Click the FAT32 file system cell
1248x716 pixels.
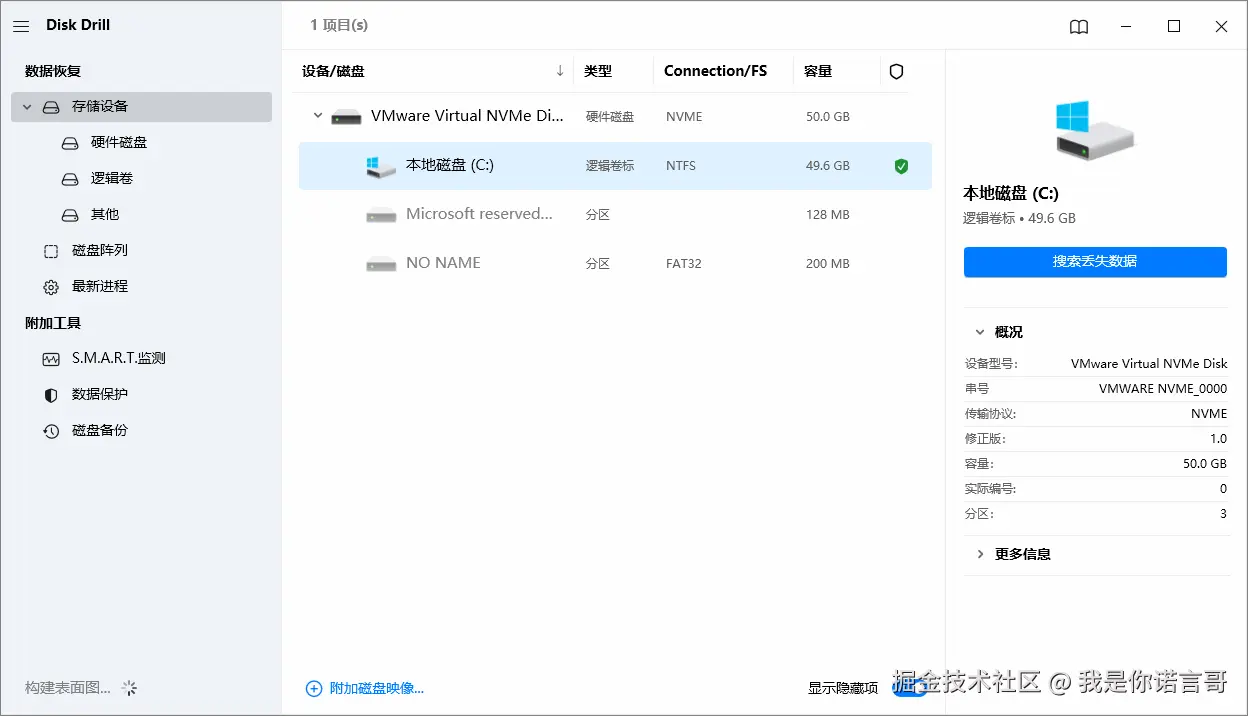(x=684, y=264)
